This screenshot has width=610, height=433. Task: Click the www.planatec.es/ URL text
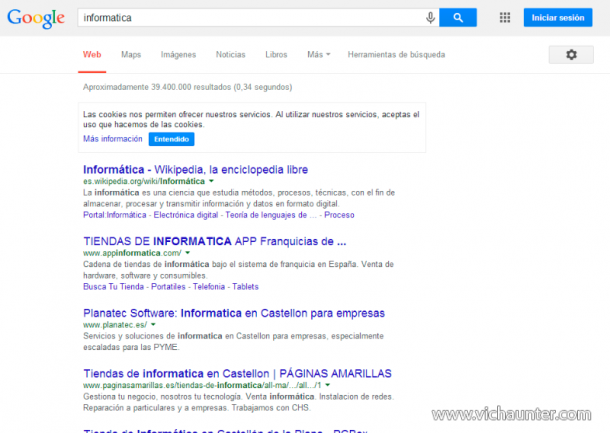tap(115, 325)
